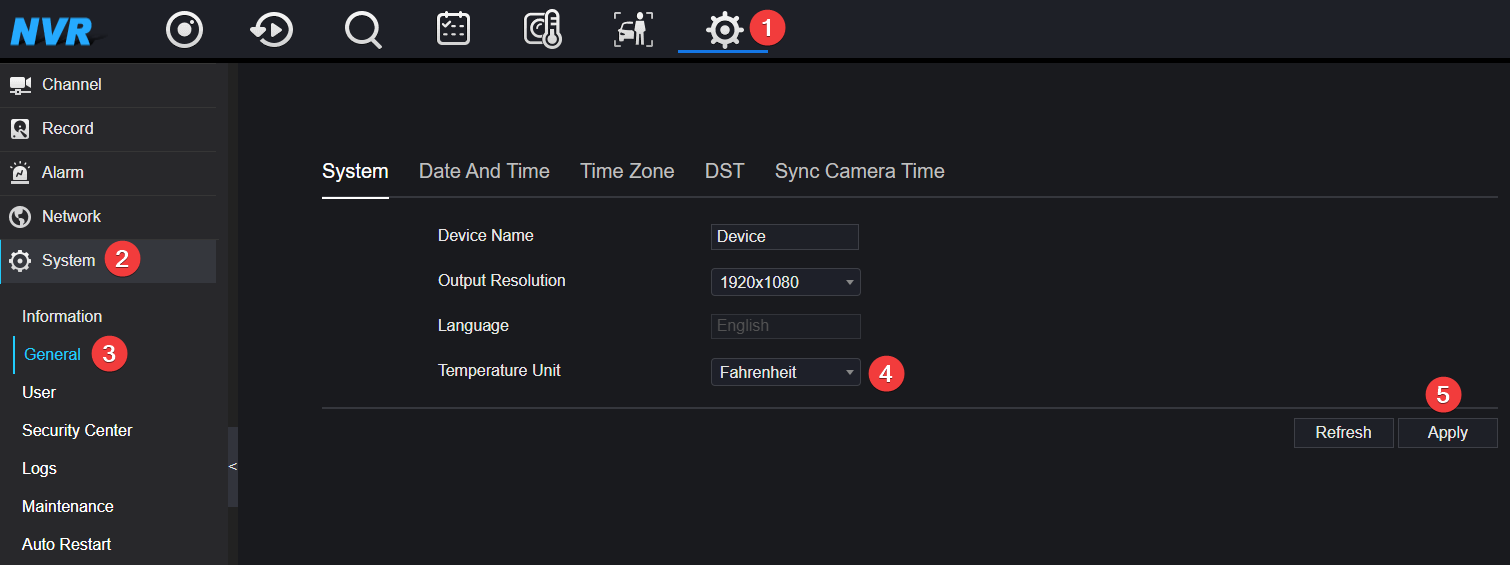
Task: Open the search magnifier icon
Action: pos(362,29)
